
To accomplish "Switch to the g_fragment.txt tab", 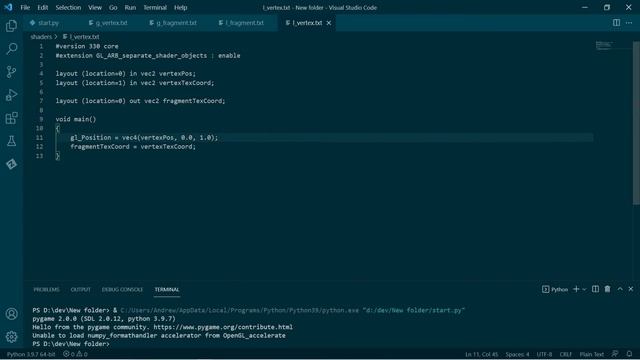I will point(173,23).
